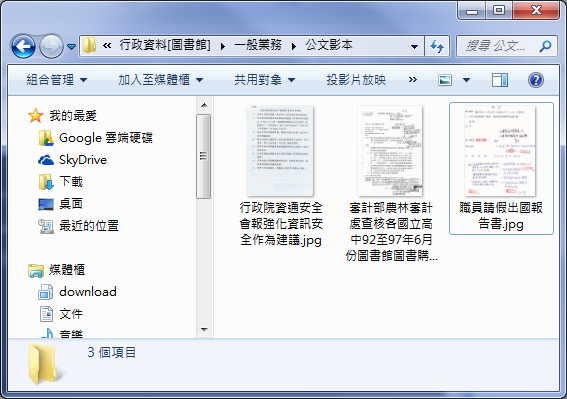567x399 pixels.
Task: Select 桌面 in the navigation pane
Action: coord(61,204)
